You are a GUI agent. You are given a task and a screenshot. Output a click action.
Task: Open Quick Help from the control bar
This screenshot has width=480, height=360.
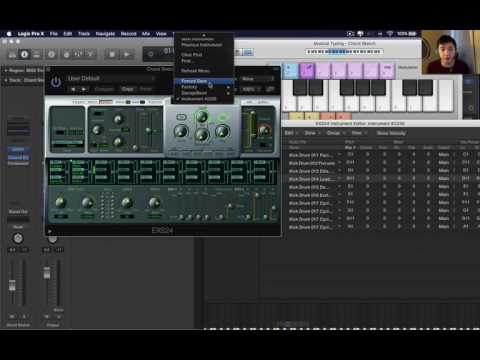click(51, 54)
